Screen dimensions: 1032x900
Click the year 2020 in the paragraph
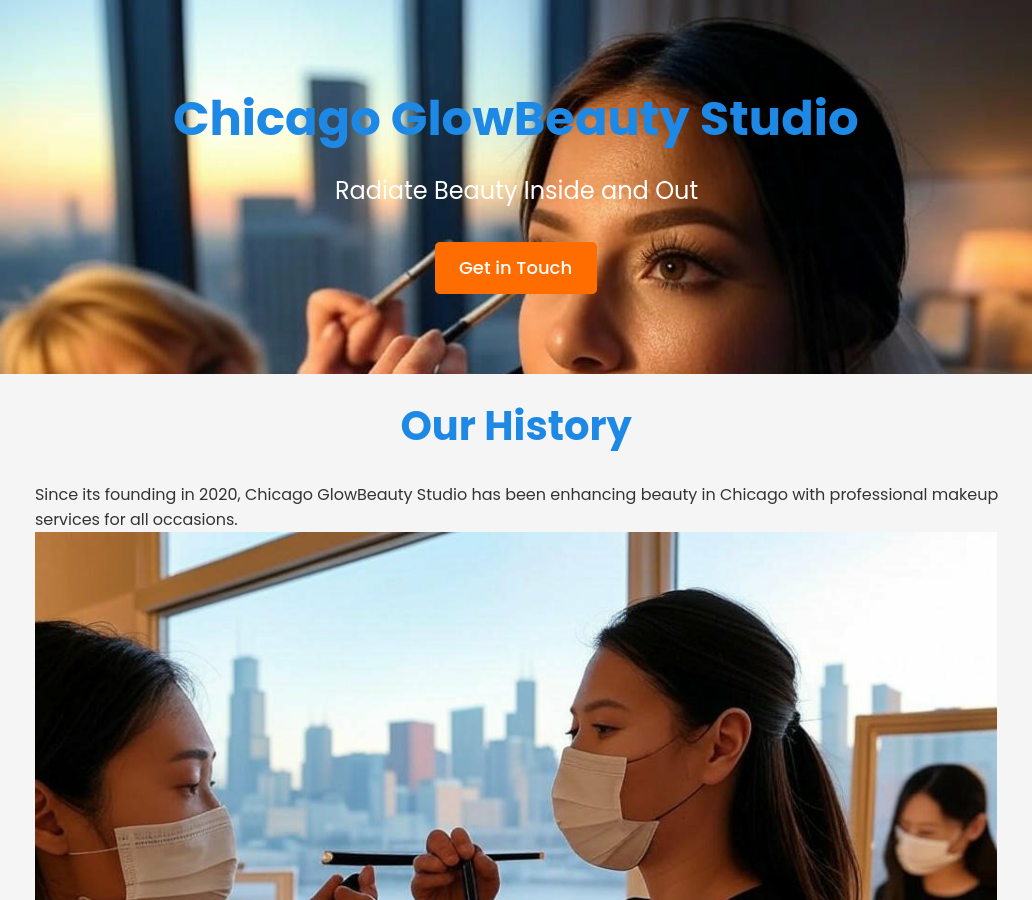point(219,494)
